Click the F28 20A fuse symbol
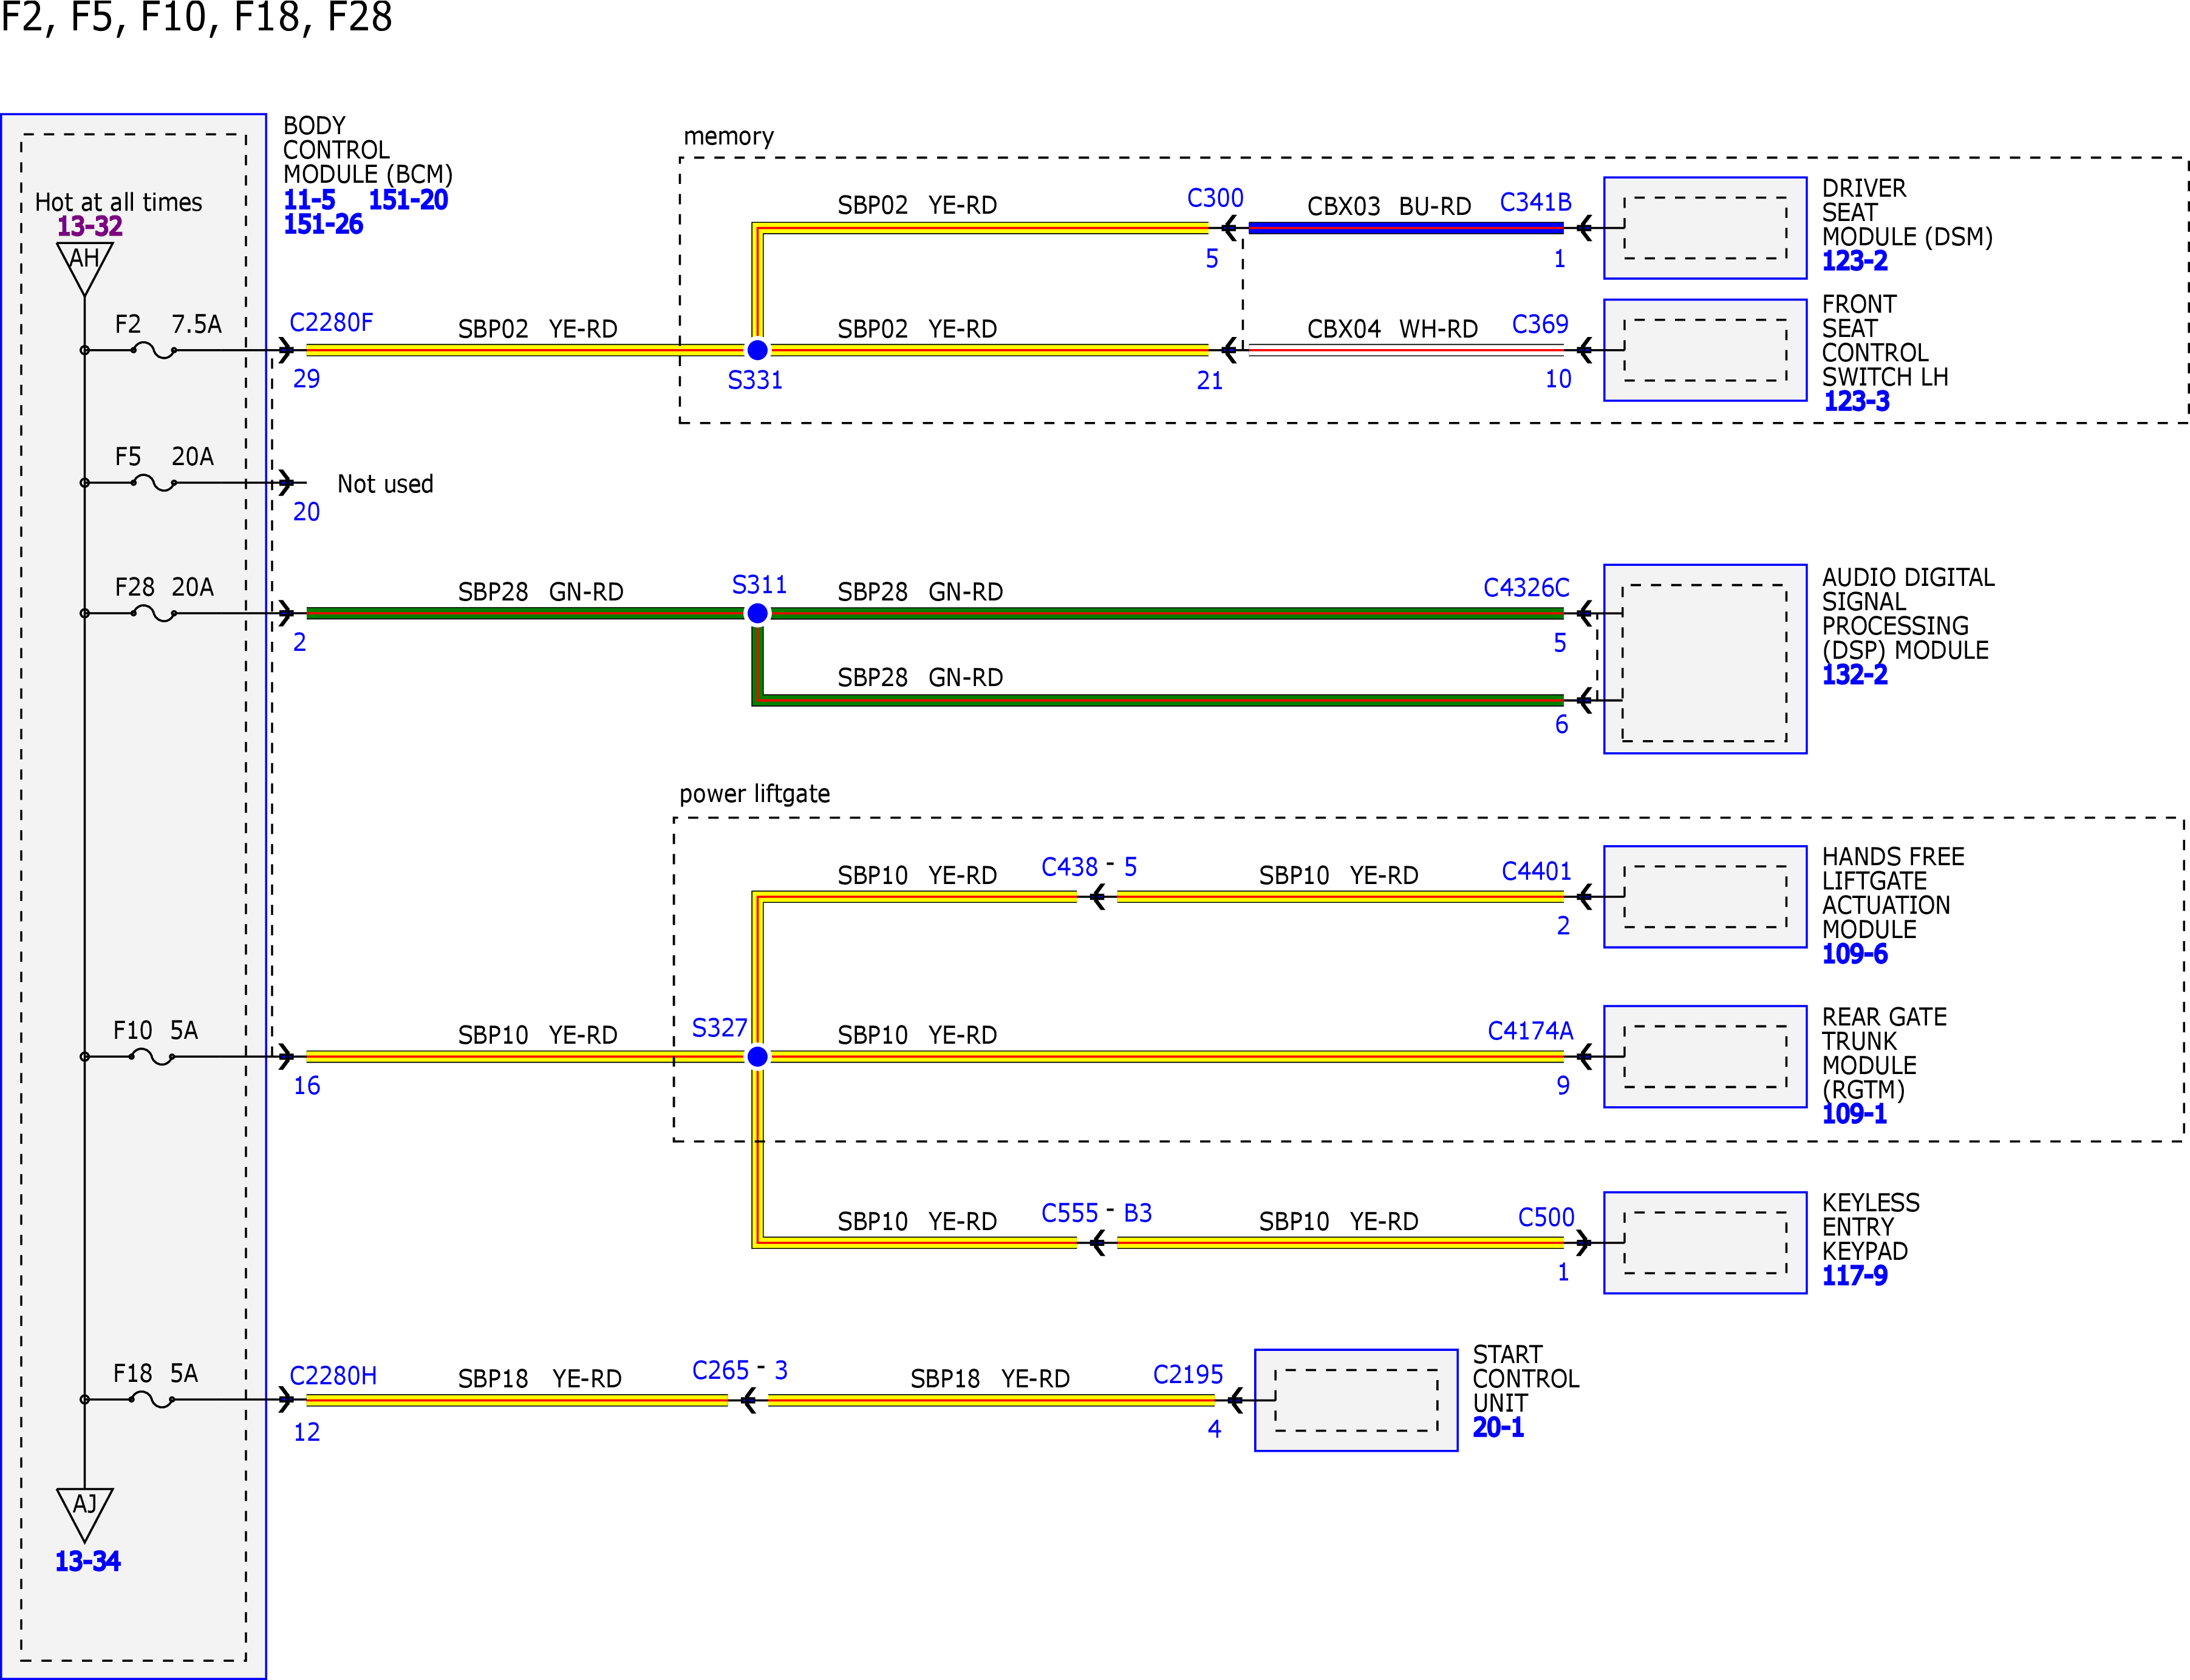 (153, 614)
